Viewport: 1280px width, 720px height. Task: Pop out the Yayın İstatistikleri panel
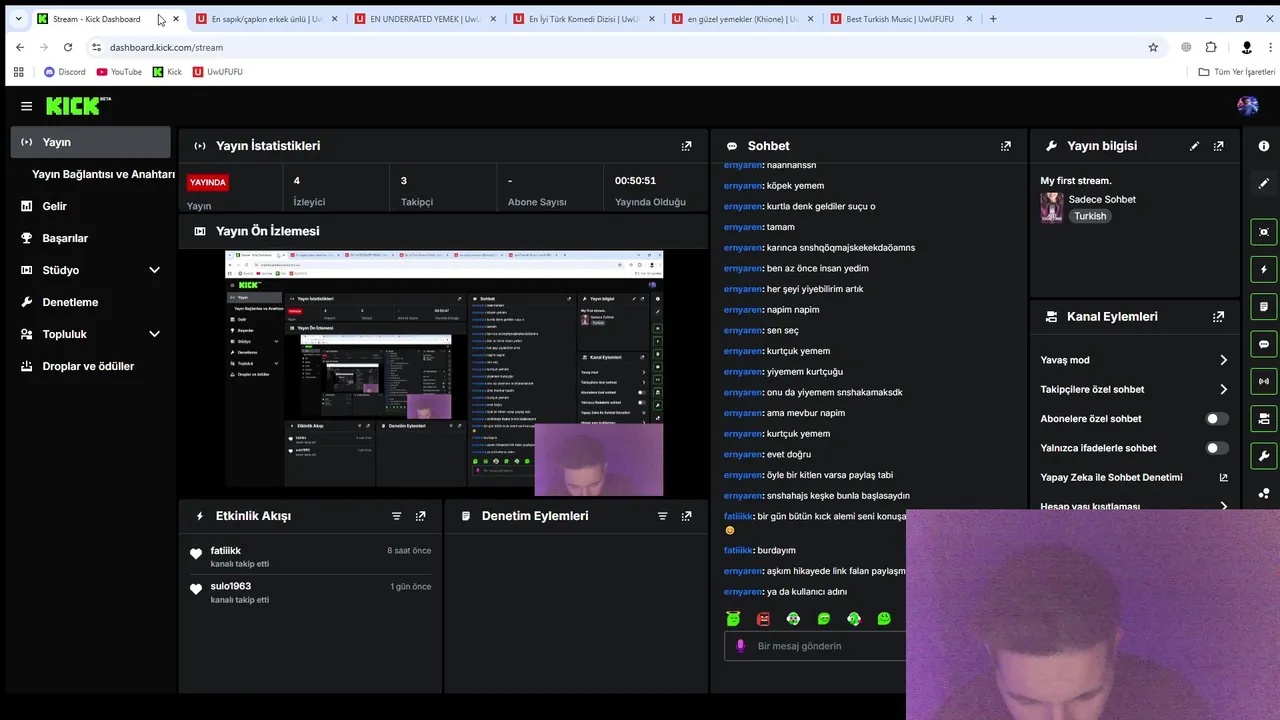point(686,146)
